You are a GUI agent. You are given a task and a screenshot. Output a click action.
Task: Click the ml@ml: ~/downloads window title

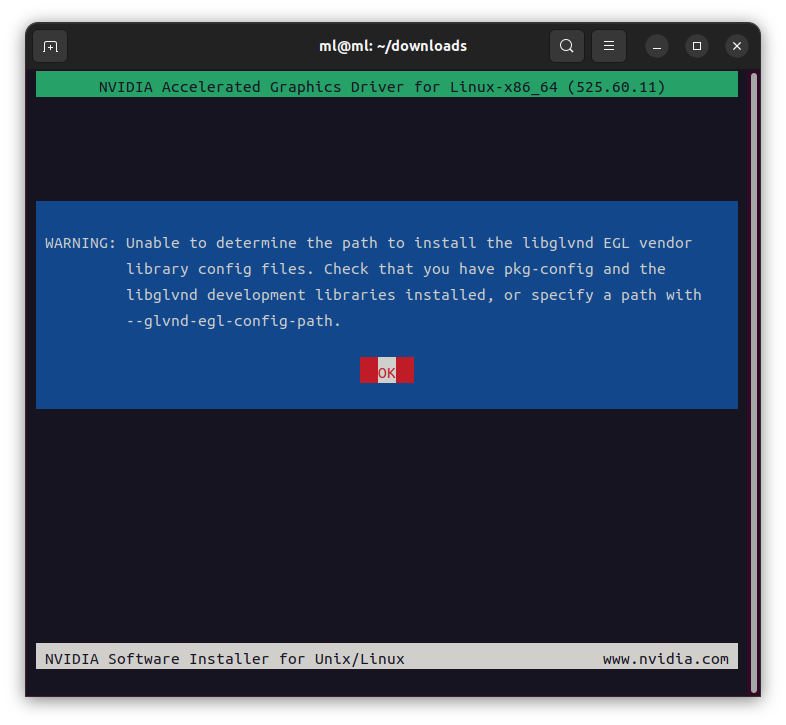point(393,46)
